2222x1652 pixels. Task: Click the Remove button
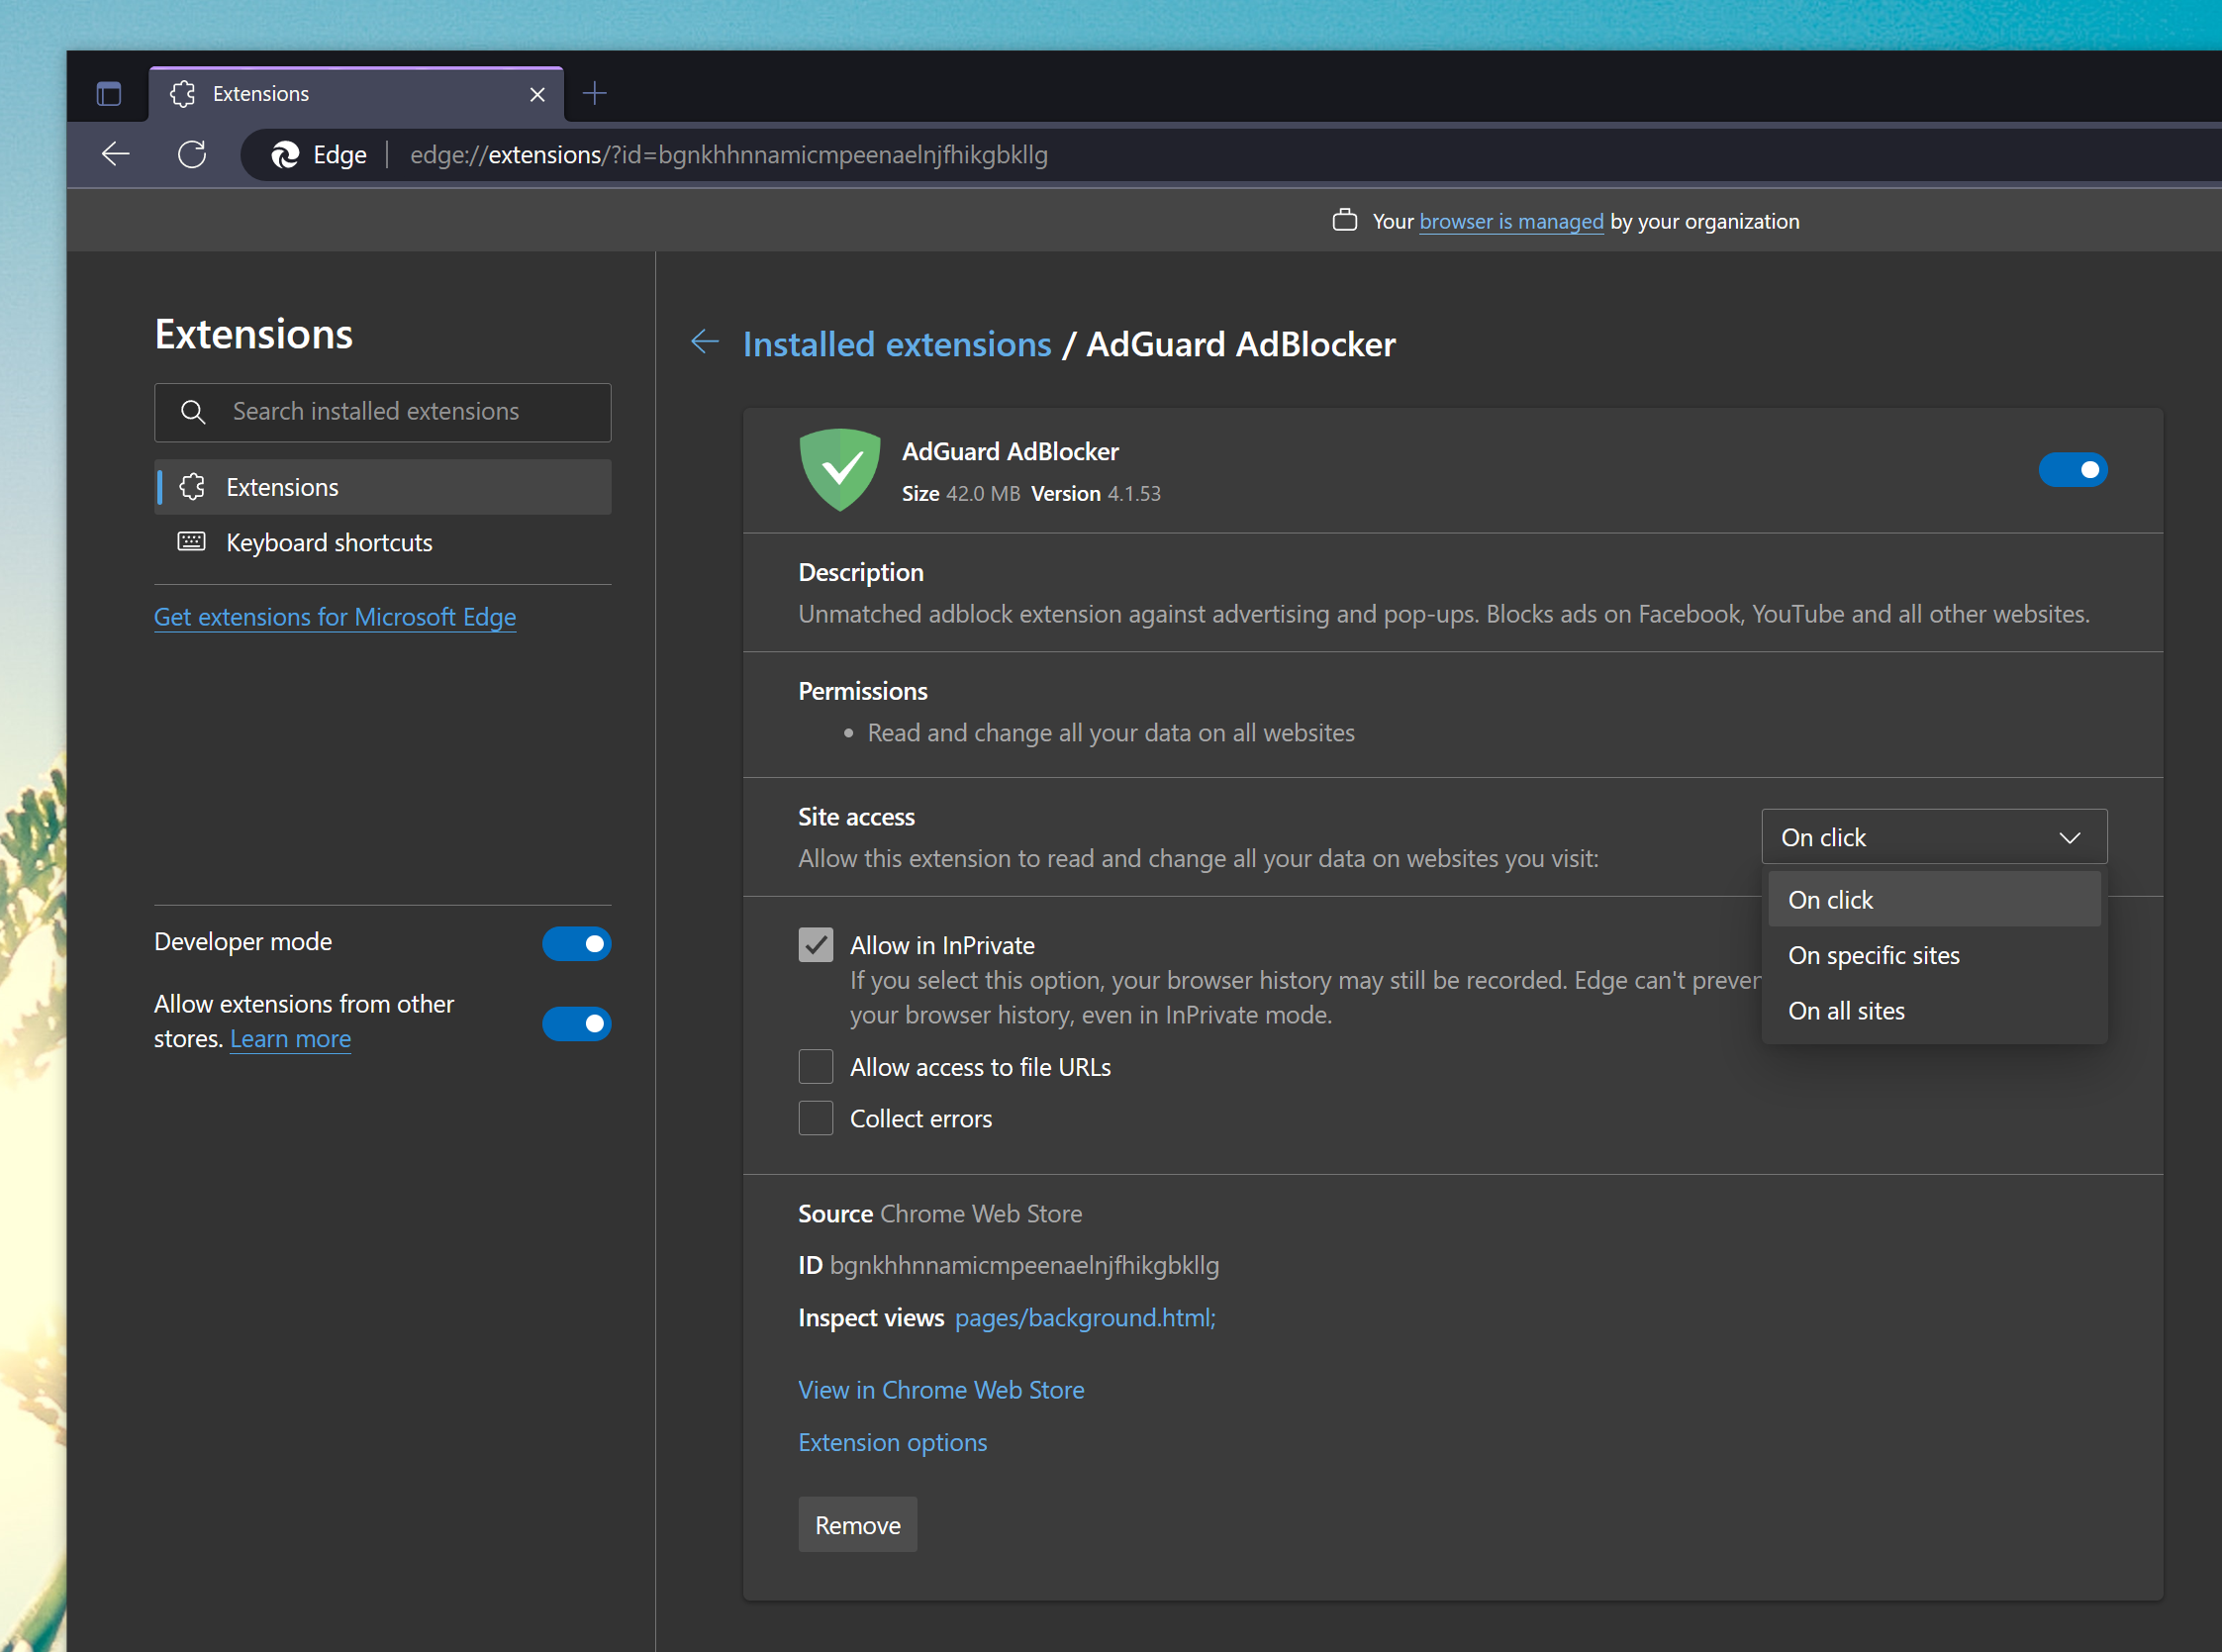(857, 1524)
